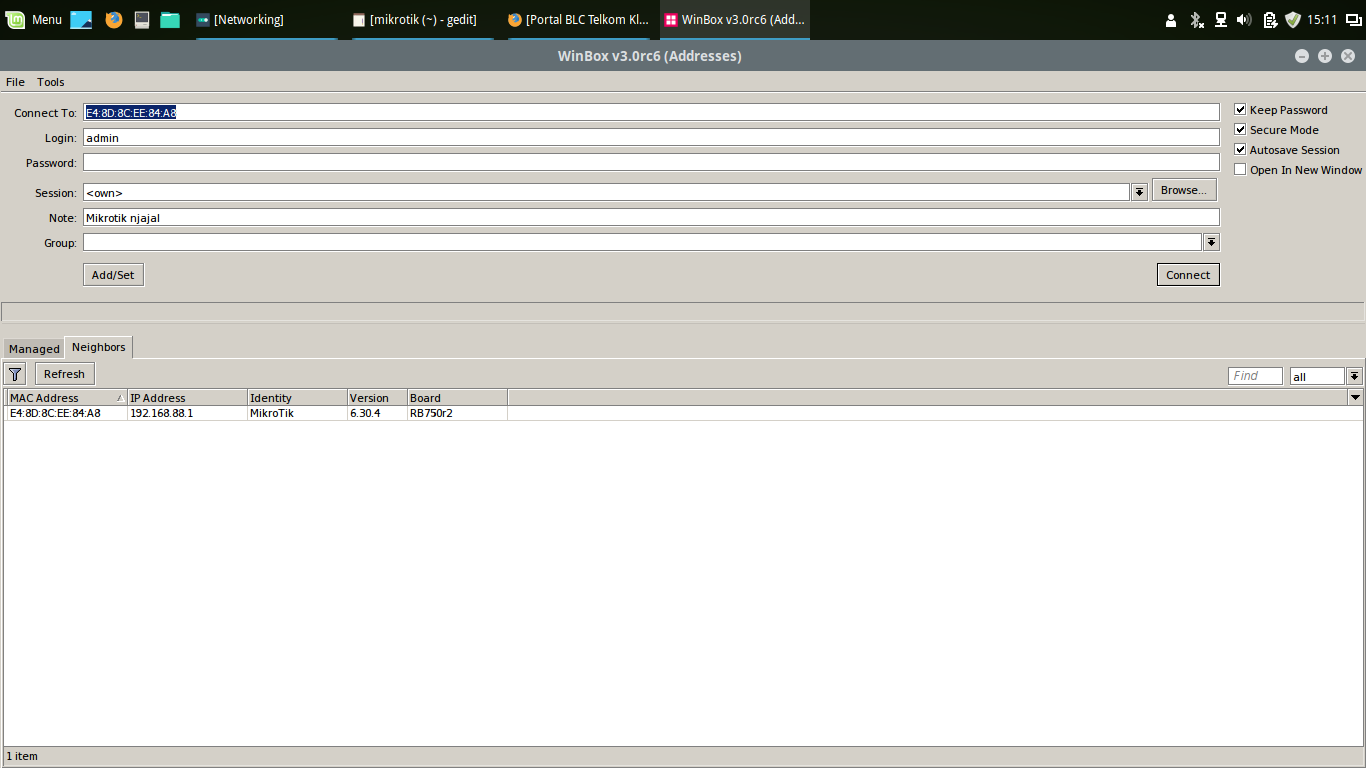Switch to Portal BLC Telkom Firefox window
The height and width of the screenshot is (768, 1366).
577,19
